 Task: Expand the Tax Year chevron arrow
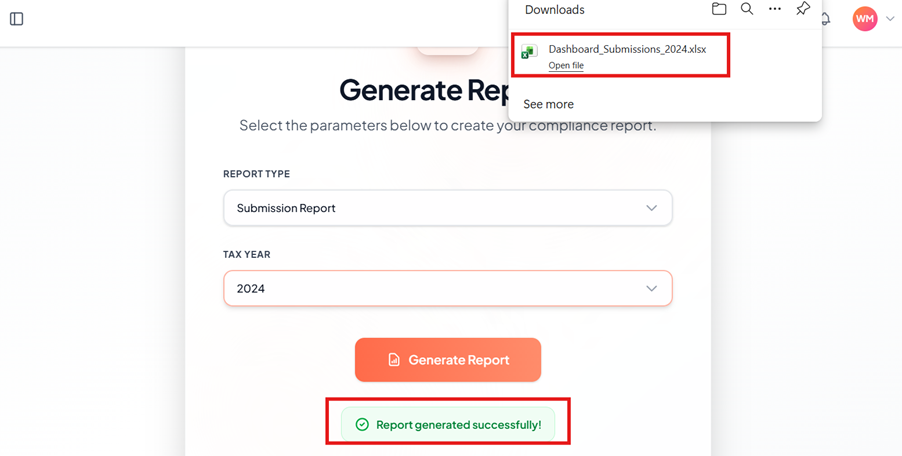pyautogui.click(x=651, y=289)
